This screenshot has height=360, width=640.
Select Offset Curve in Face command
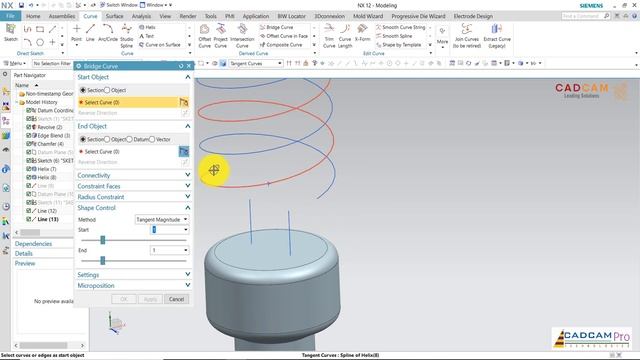284,36
